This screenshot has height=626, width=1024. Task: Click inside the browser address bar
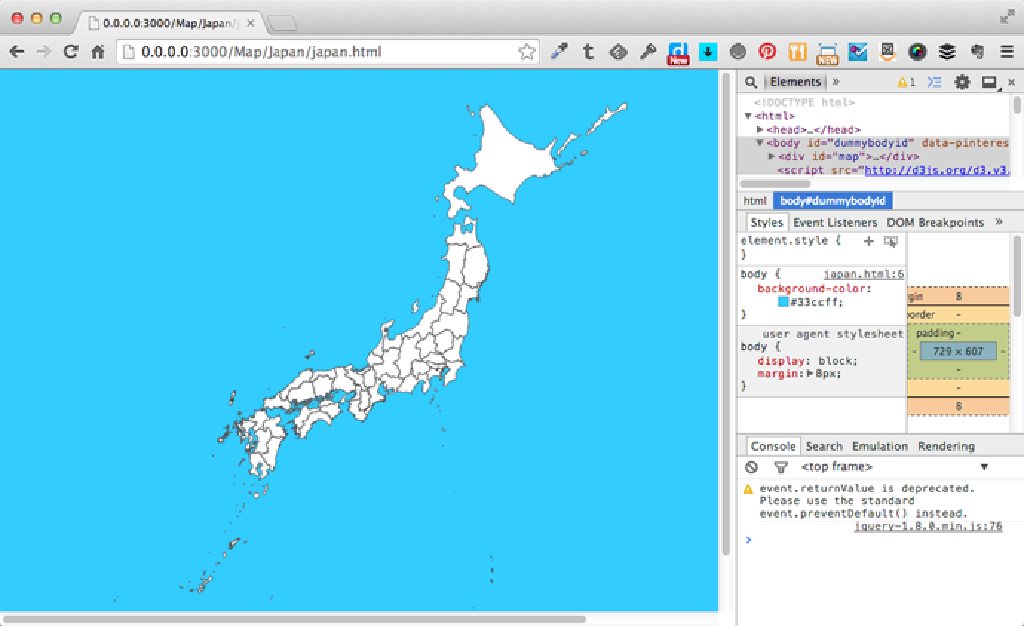click(x=300, y=51)
